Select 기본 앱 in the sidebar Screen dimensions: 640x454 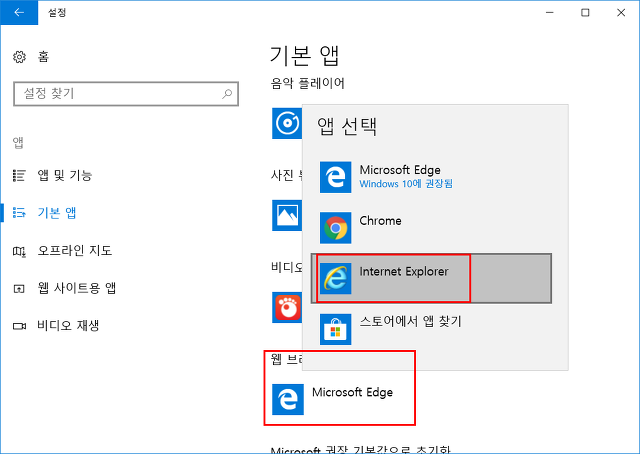pyautogui.click(x=57, y=213)
